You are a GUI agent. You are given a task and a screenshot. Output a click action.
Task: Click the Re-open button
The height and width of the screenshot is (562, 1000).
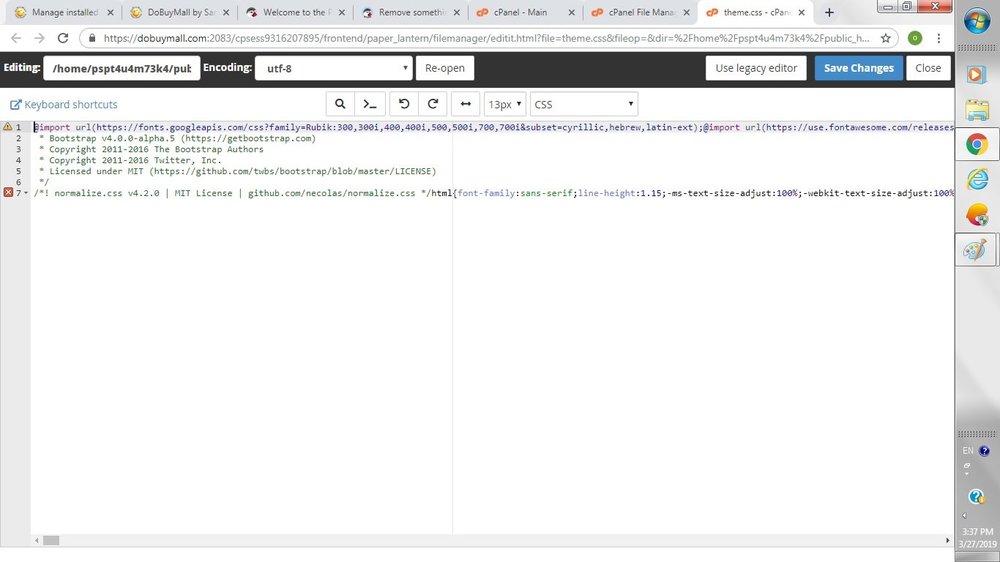(x=445, y=68)
